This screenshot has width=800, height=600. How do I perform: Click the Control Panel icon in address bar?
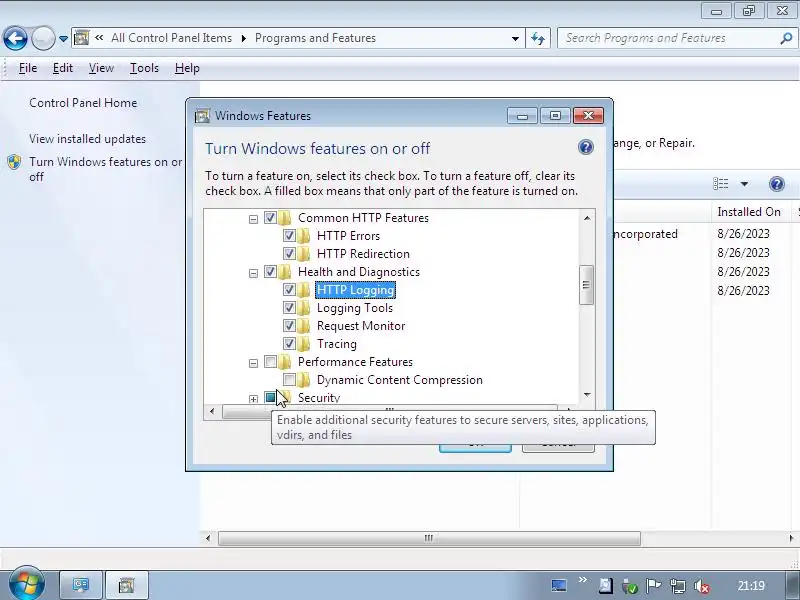tap(82, 38)
